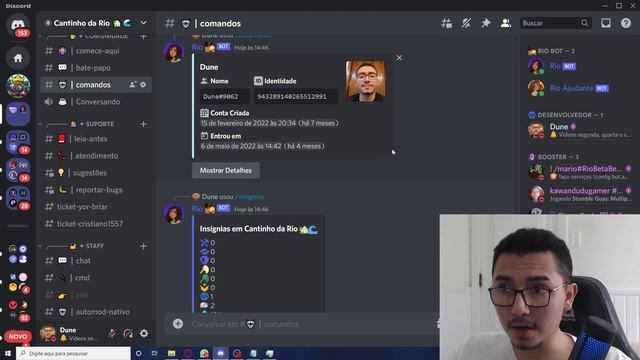
Task: Open the yellow character server icon
Action: tap(18, 86)
